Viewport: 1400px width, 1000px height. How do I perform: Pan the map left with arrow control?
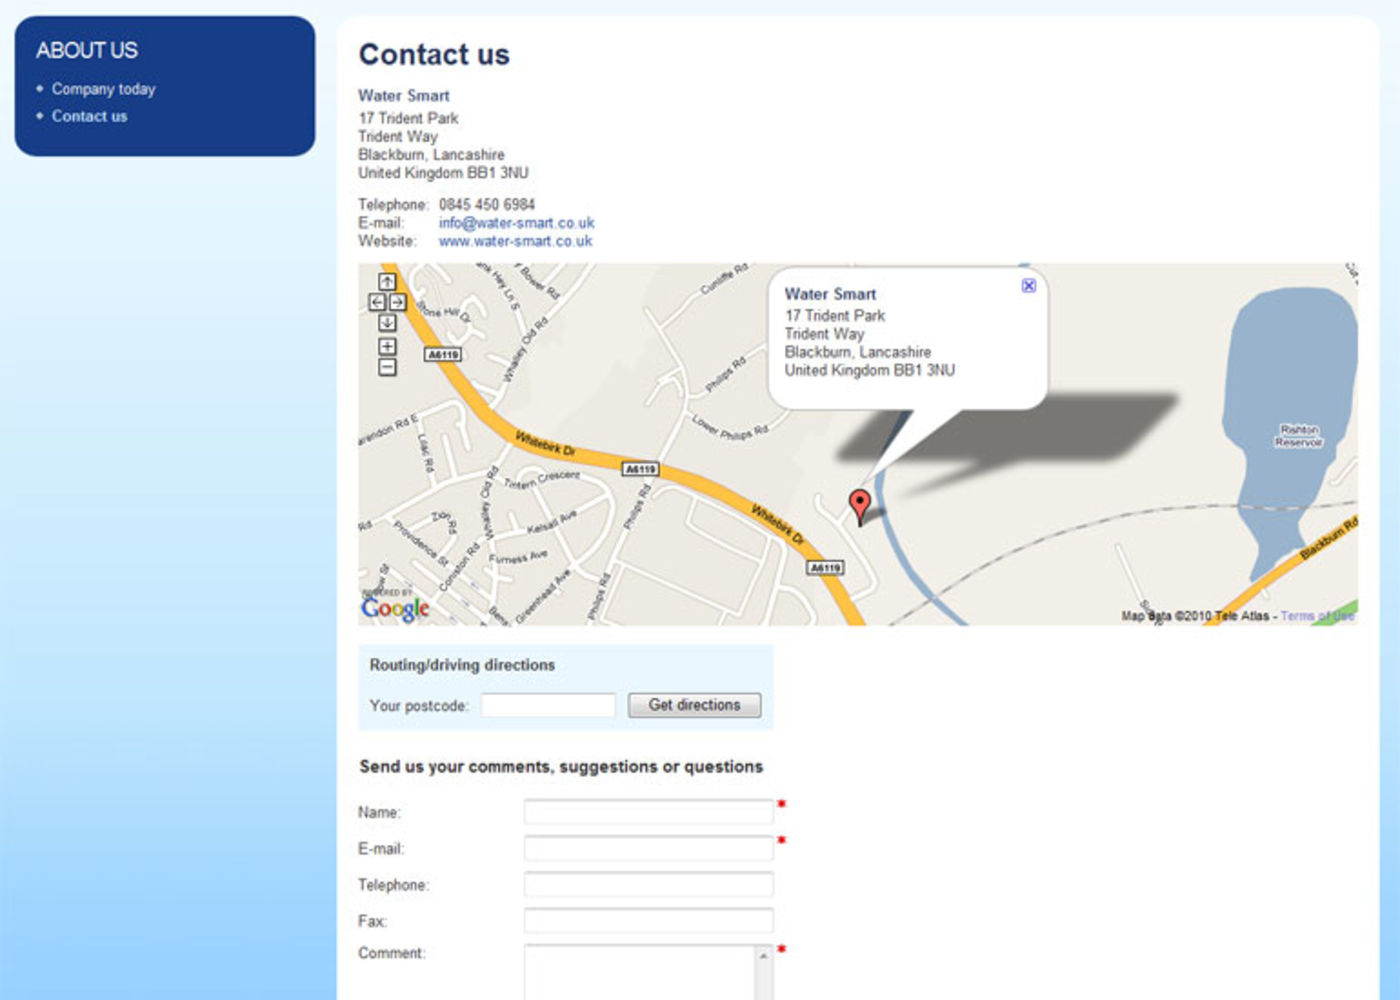point(377,302)
